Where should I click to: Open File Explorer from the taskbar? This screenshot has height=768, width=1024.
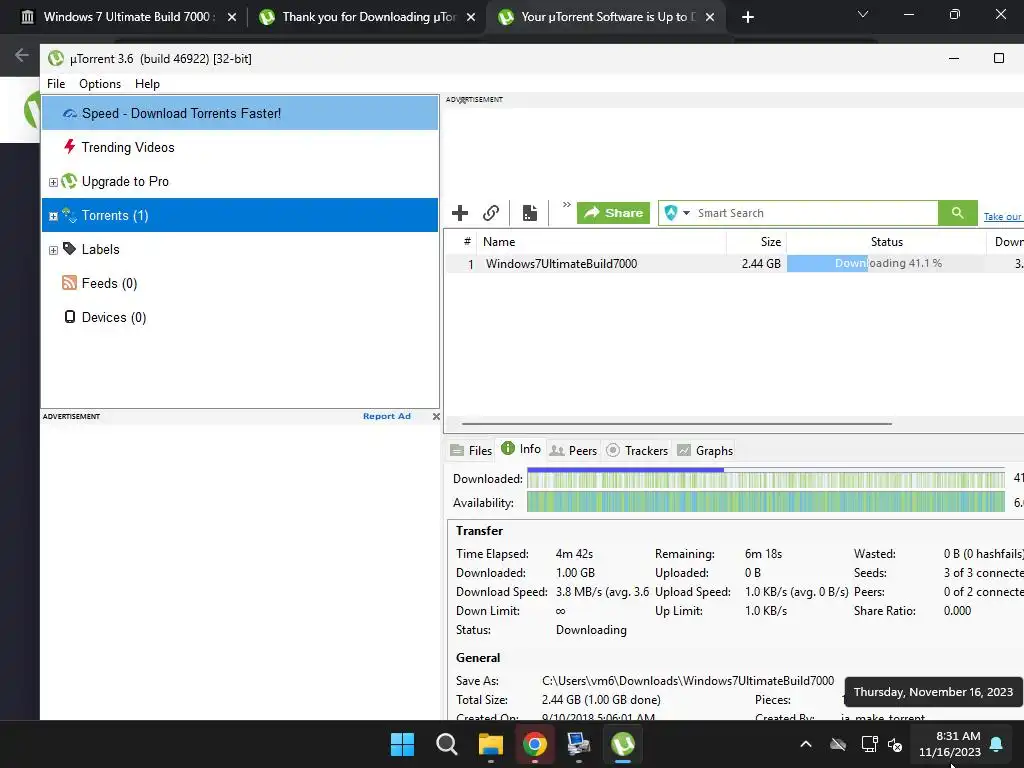[490, 744]
